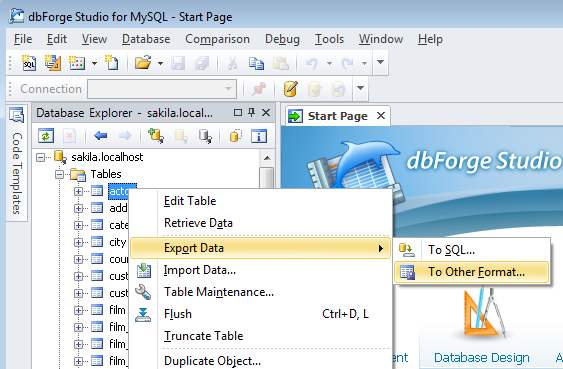This screenshot has width=563, height=369.
Task: Open the View menu
Action: 94,39
